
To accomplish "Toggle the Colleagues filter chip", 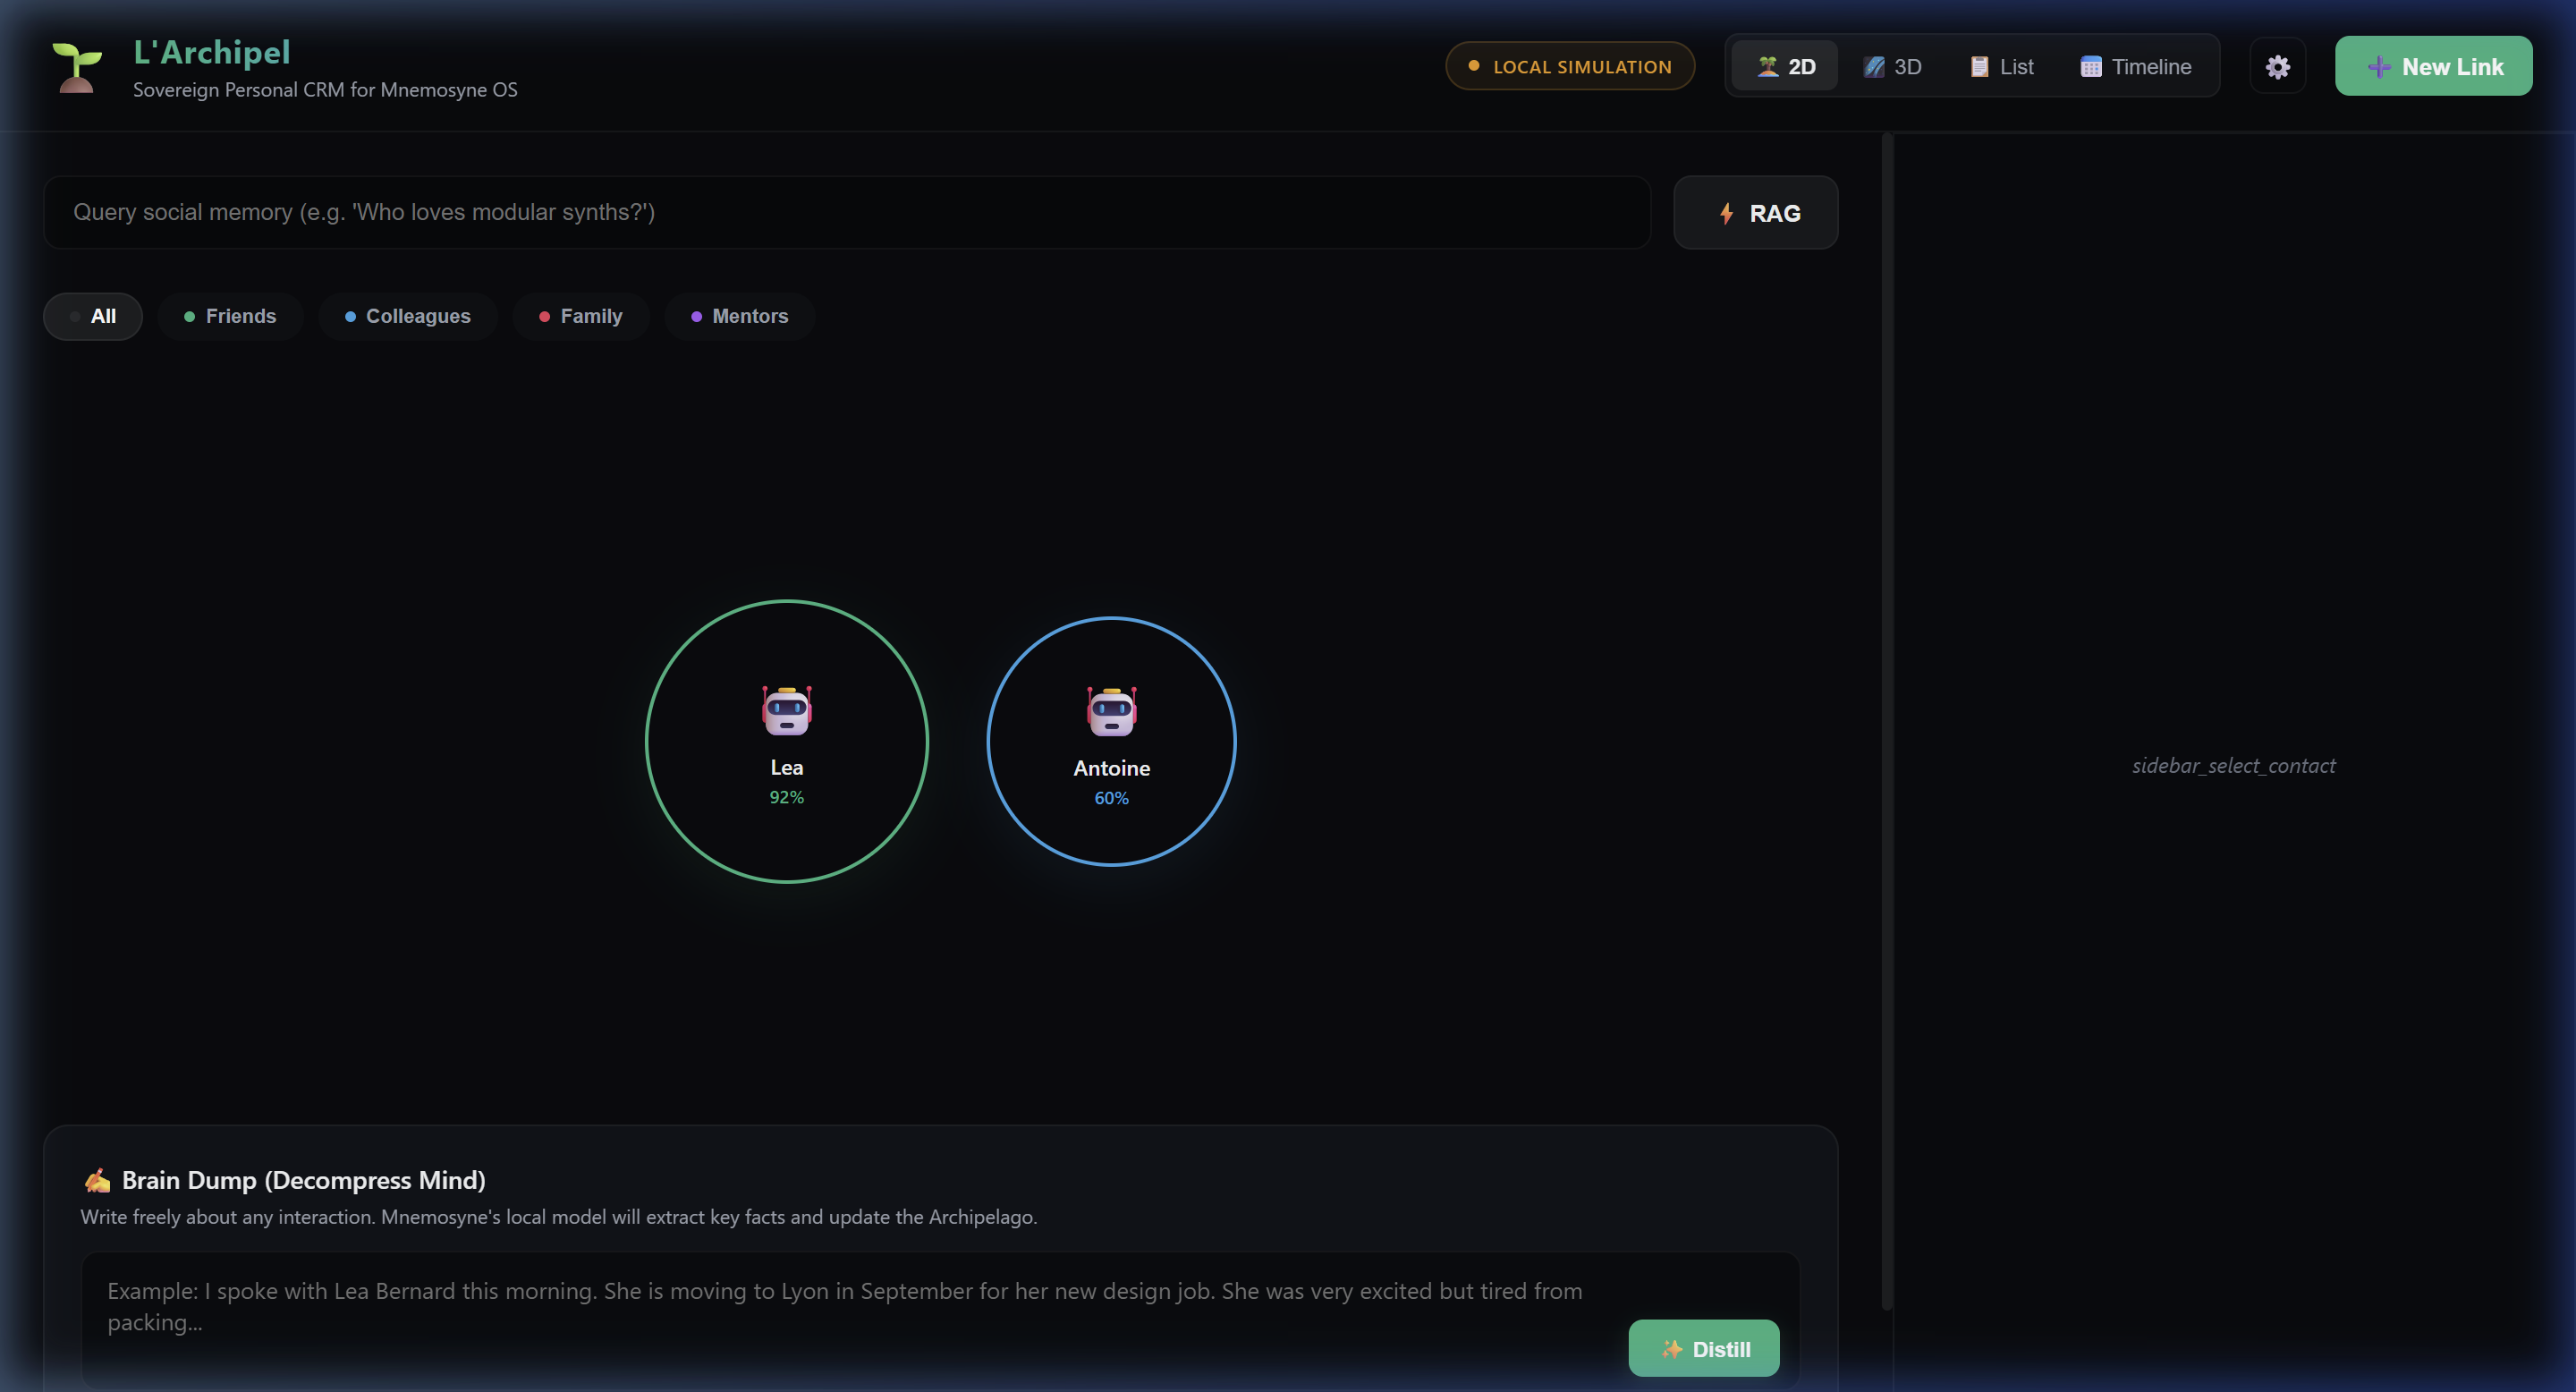I will coord(408,316).
